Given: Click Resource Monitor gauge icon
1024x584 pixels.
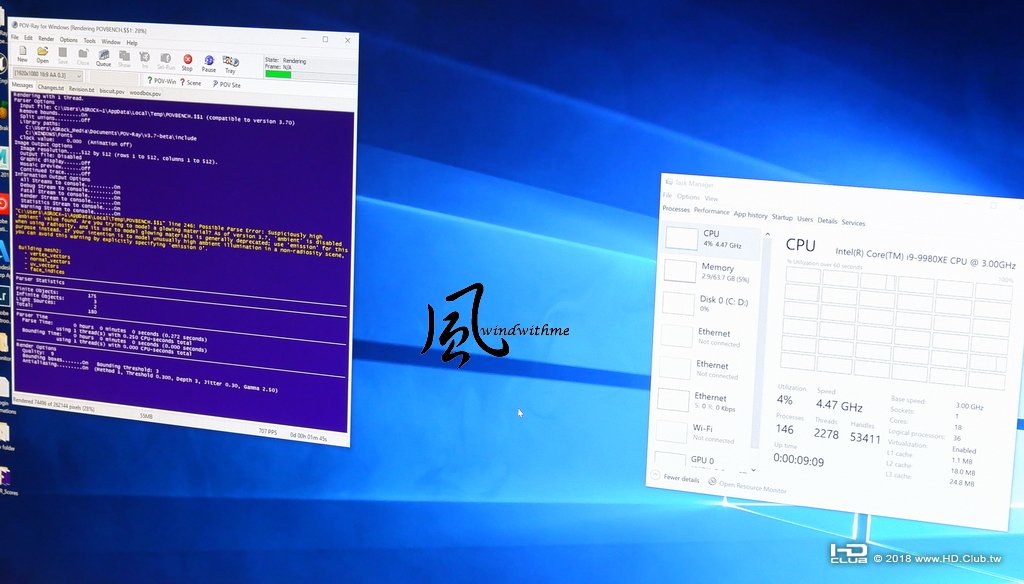Looking at the screenshot, I should [712, 482].
